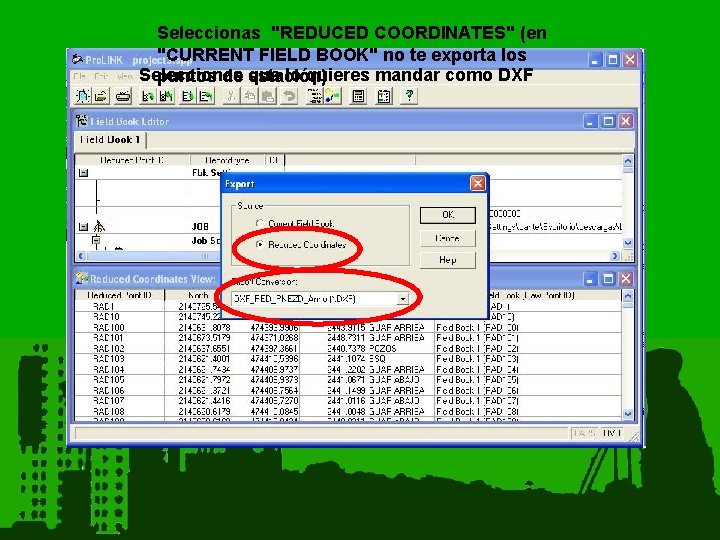Click the Copy toolbar icon

(x=249, y=96)
